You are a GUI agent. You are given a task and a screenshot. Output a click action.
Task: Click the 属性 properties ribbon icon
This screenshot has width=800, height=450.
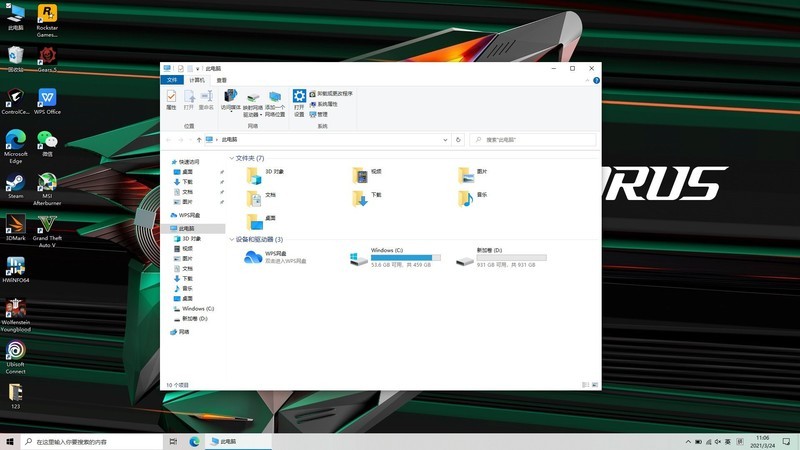171,99
